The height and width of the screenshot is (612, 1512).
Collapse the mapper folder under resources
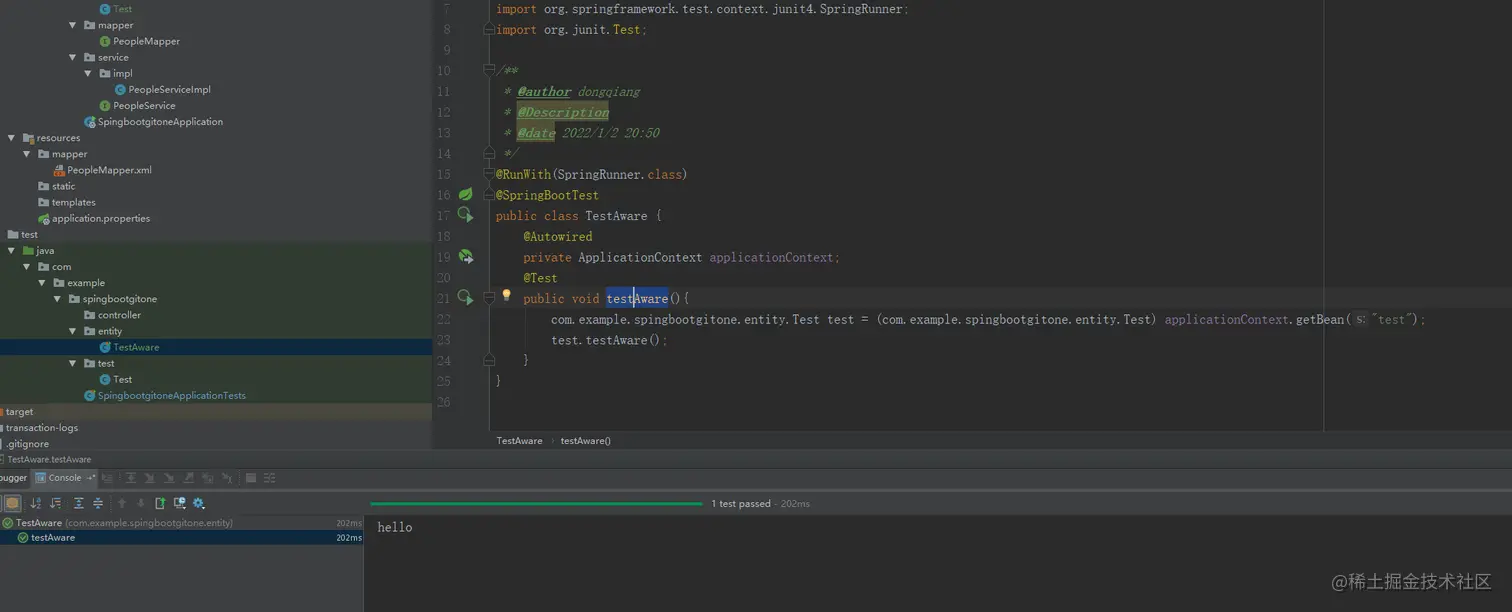[x=27, y=154]
